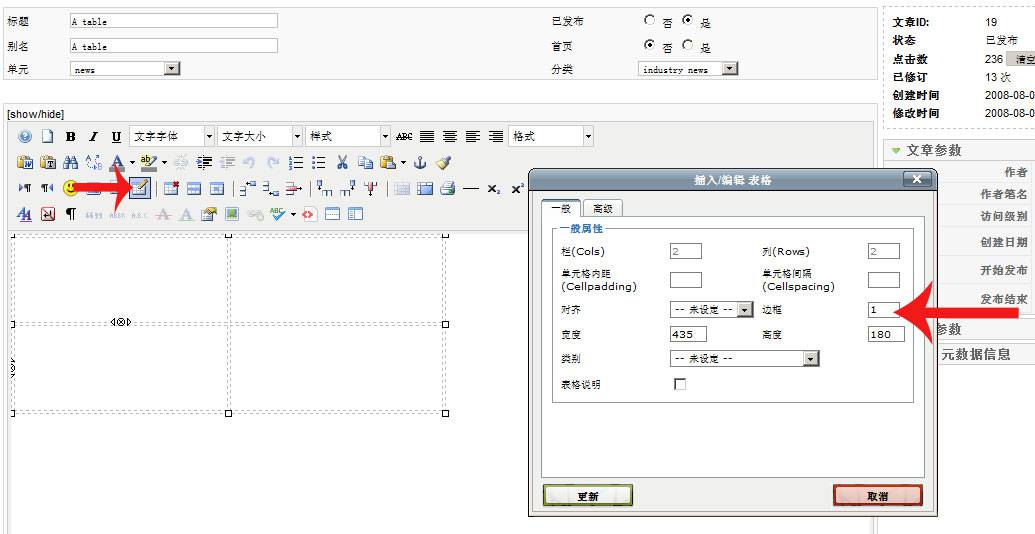This screenshot has height=534, width=1035.
Task: Open 文字大小 font size dropdown
Action: (x=260, y=137)
